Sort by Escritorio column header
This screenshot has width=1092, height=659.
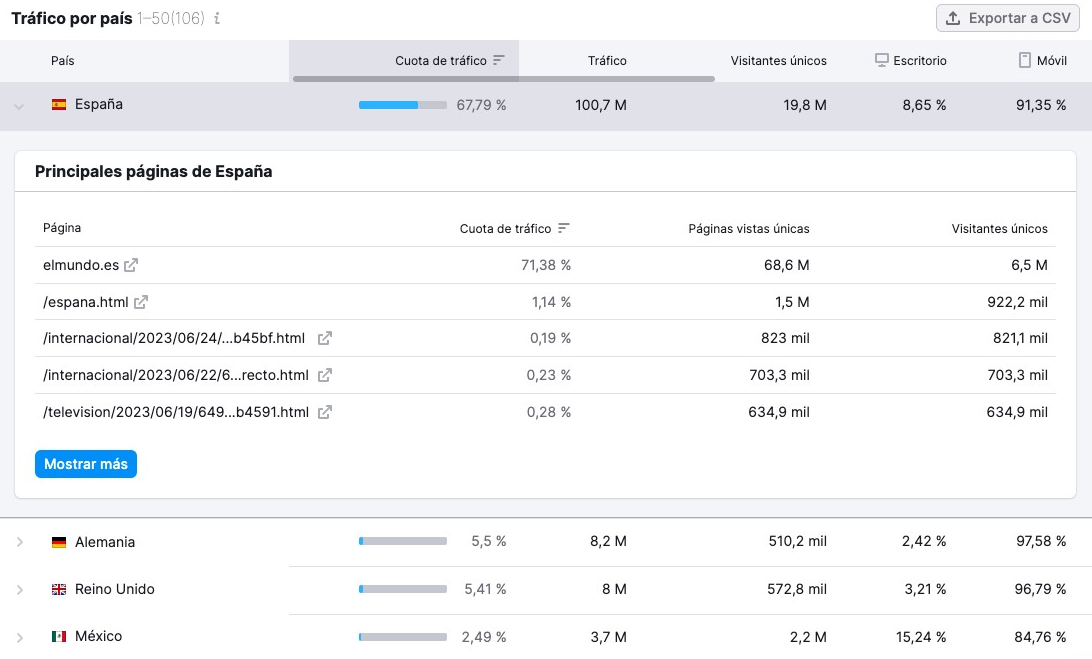point(910,61)
